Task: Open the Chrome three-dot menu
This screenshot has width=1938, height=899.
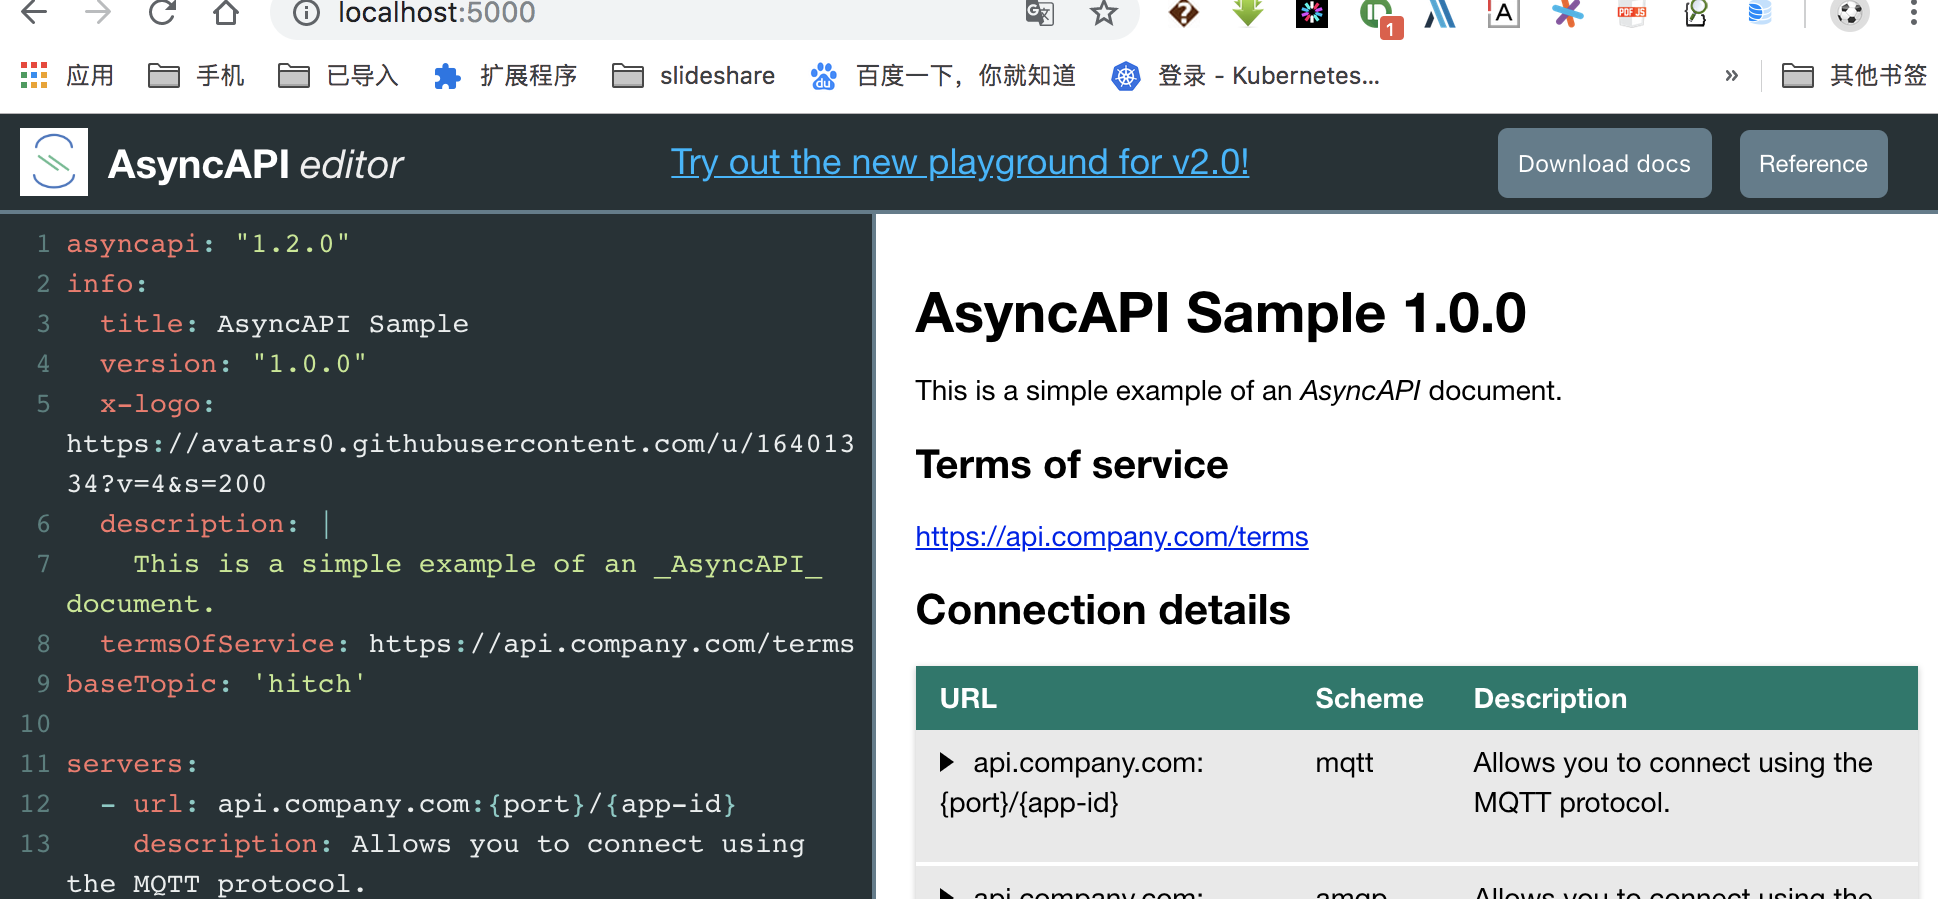Action: (1913, 13)
